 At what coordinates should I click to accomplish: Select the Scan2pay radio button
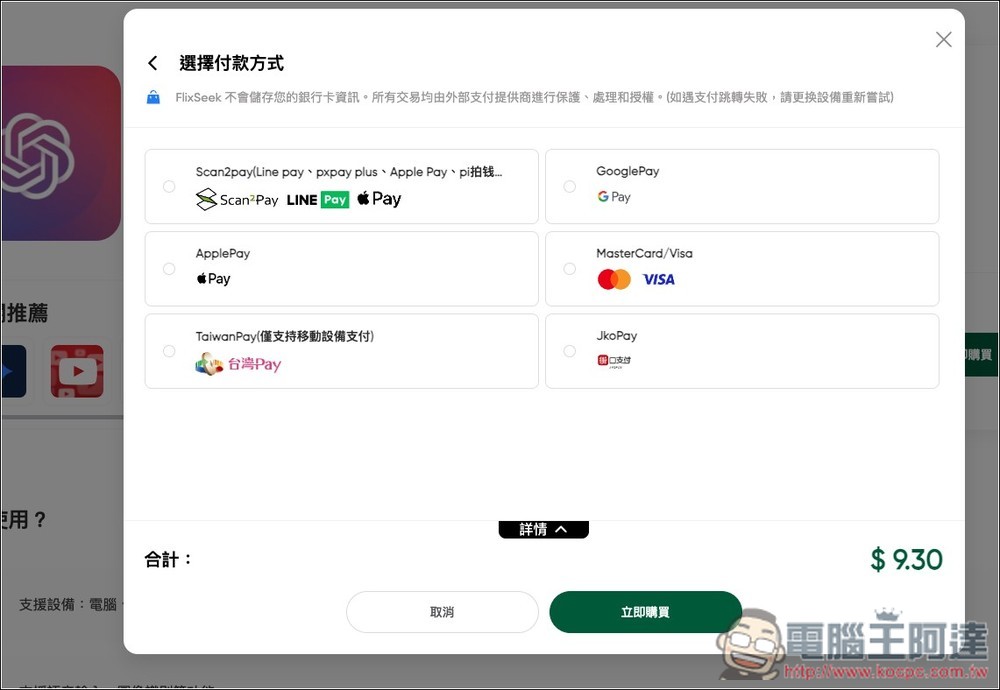(169, 186)
